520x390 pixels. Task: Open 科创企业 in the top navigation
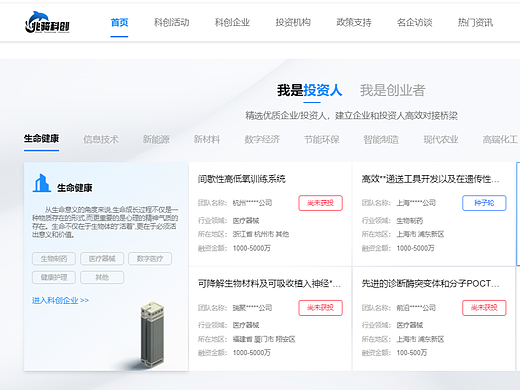click(x=232, y=23)
